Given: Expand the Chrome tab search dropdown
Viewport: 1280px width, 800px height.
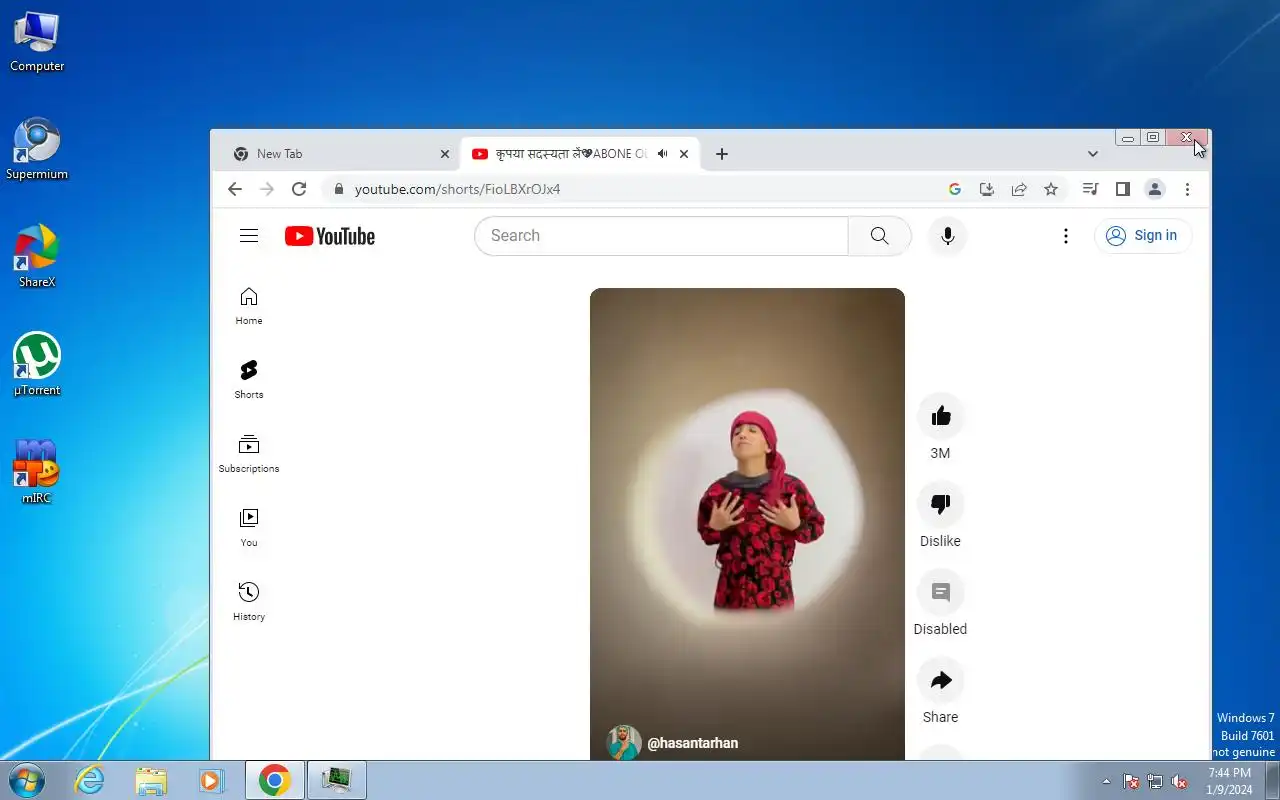Looking at the screenshot, I should click(1093, 154).
